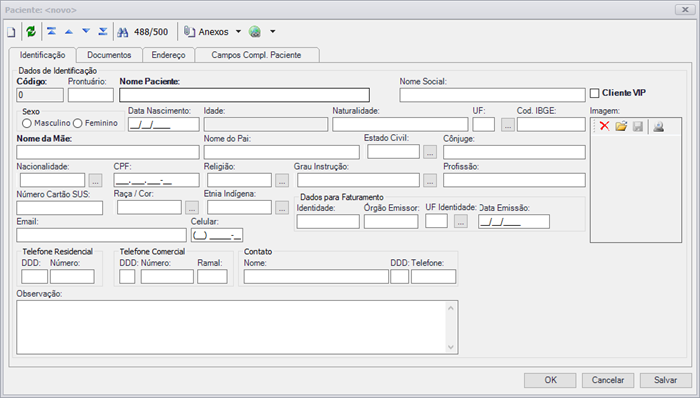Click the save image disk icon

tap(638, 127)
